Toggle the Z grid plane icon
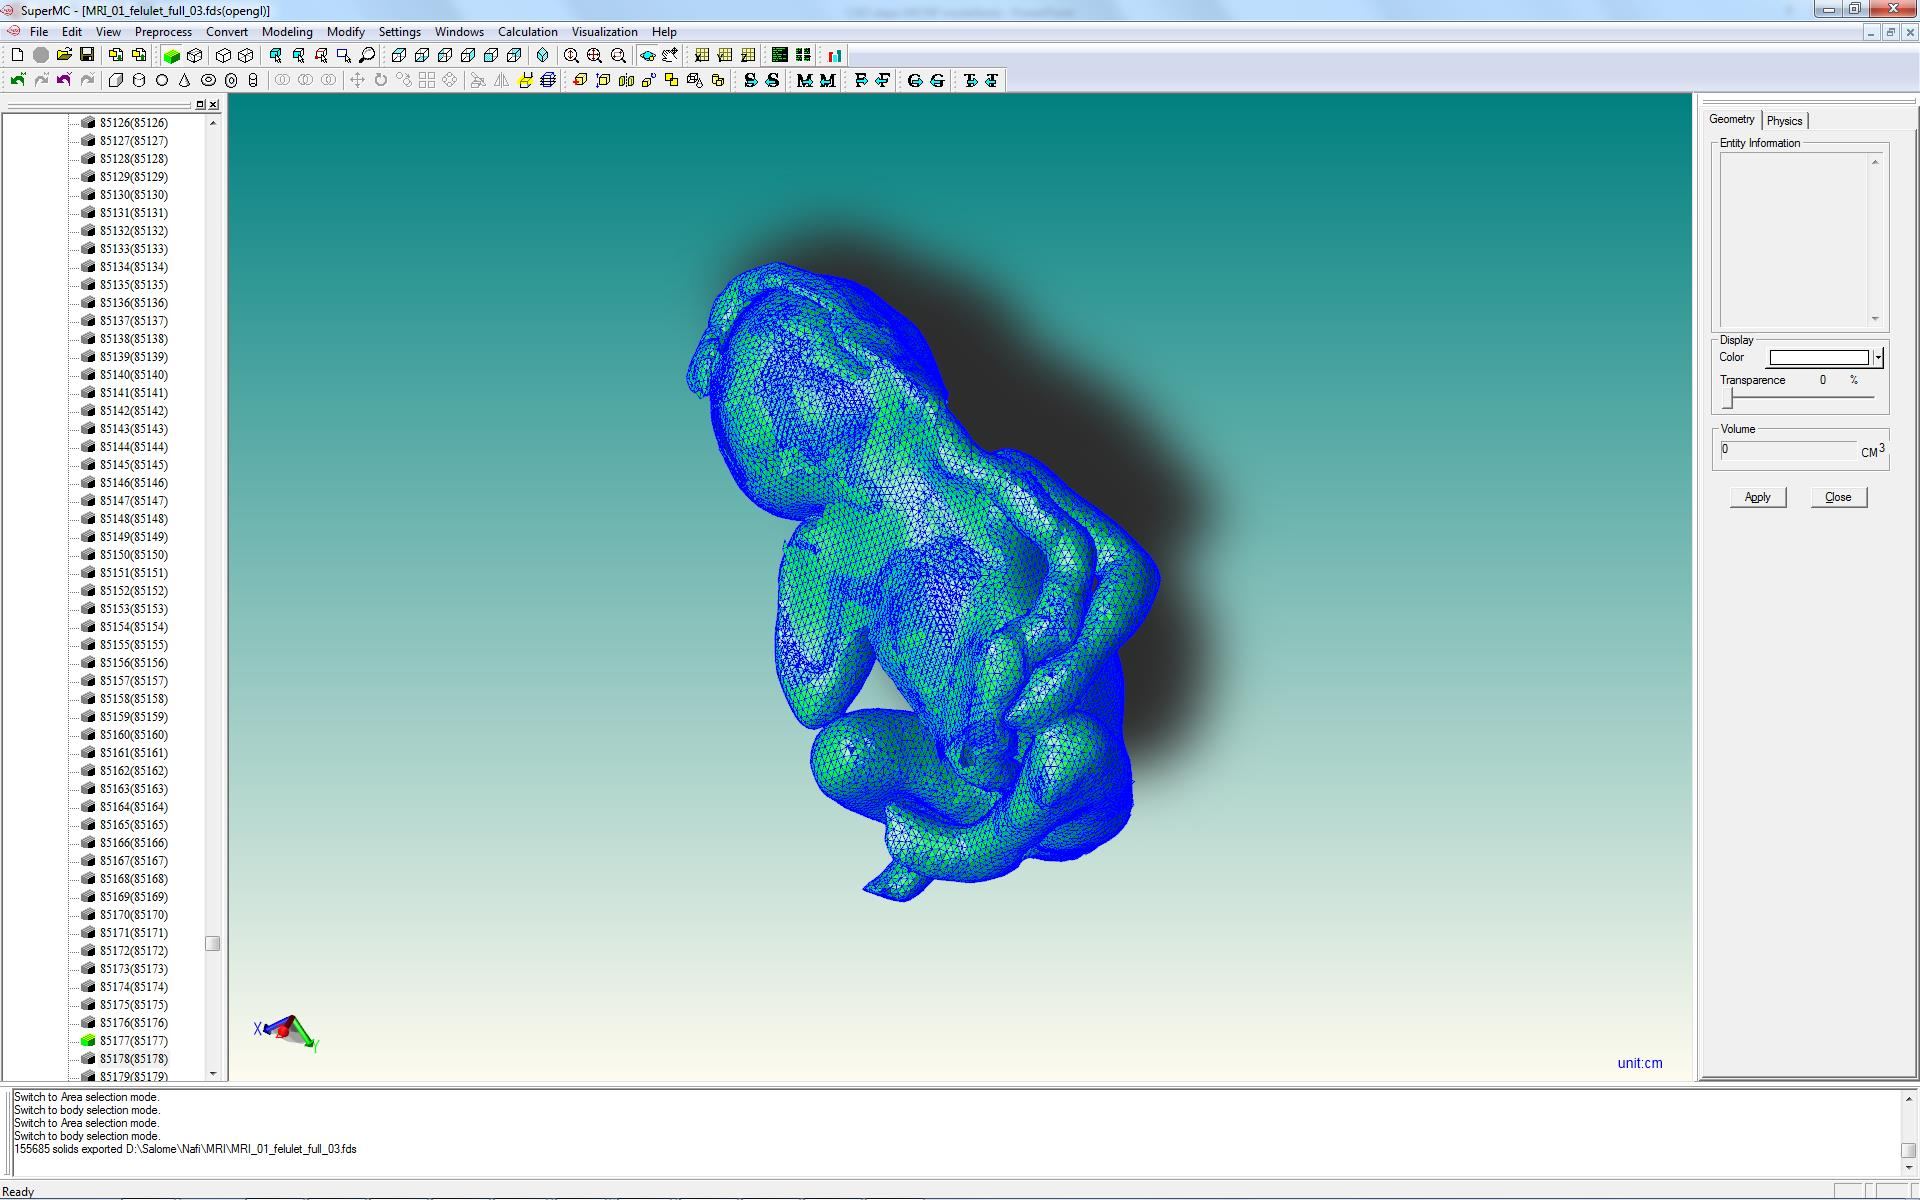The image size is (1920, 1200). coord(748,55)
